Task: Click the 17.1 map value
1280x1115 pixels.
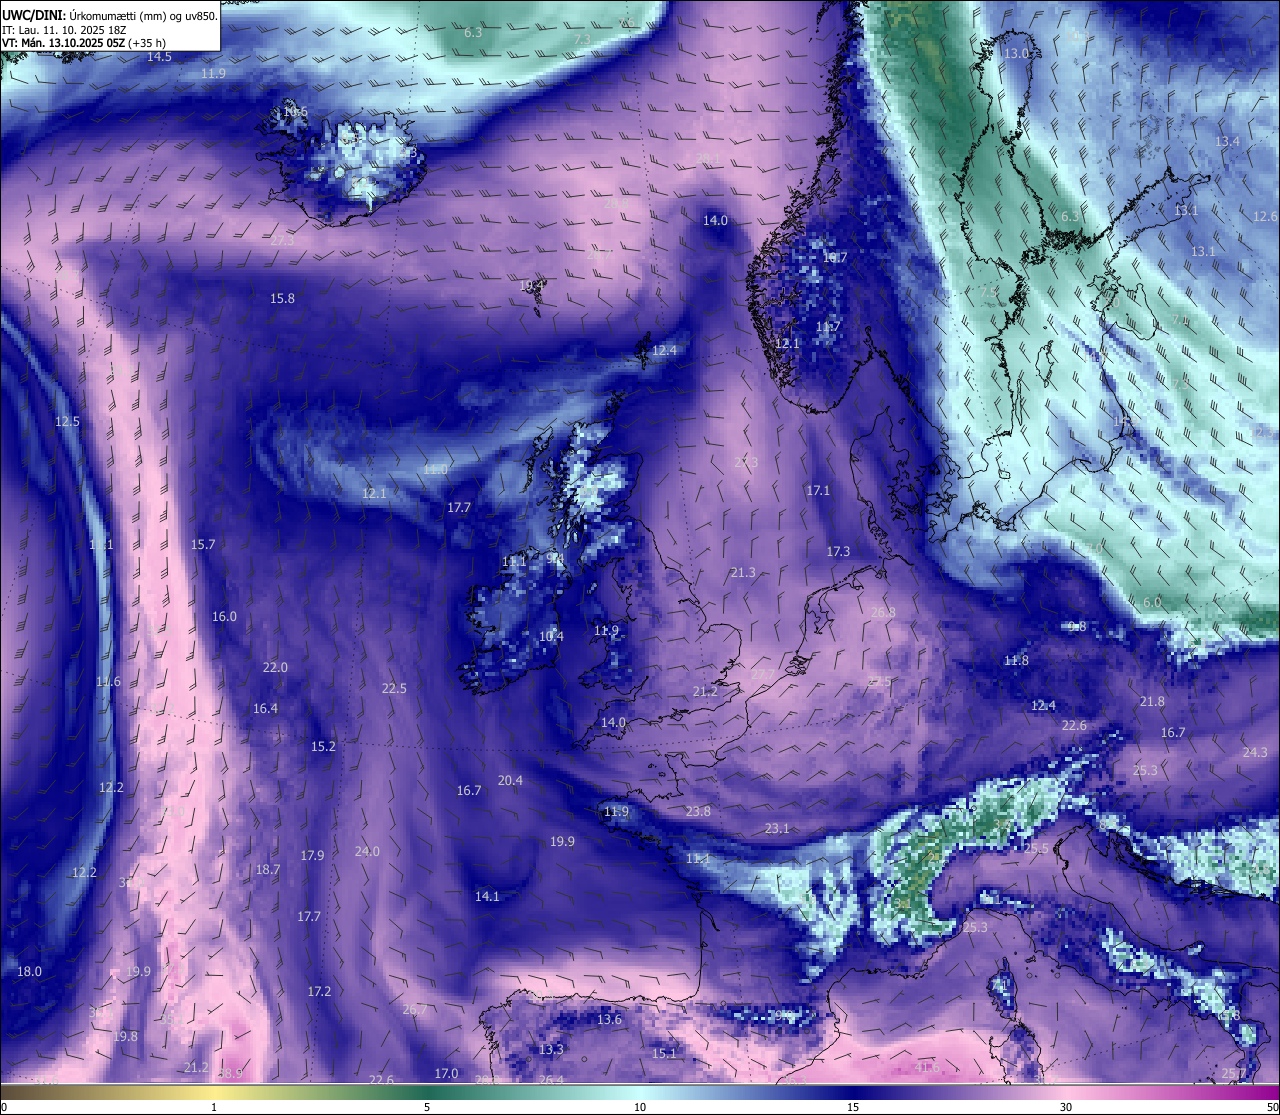Action: click(x=818, y=491)
